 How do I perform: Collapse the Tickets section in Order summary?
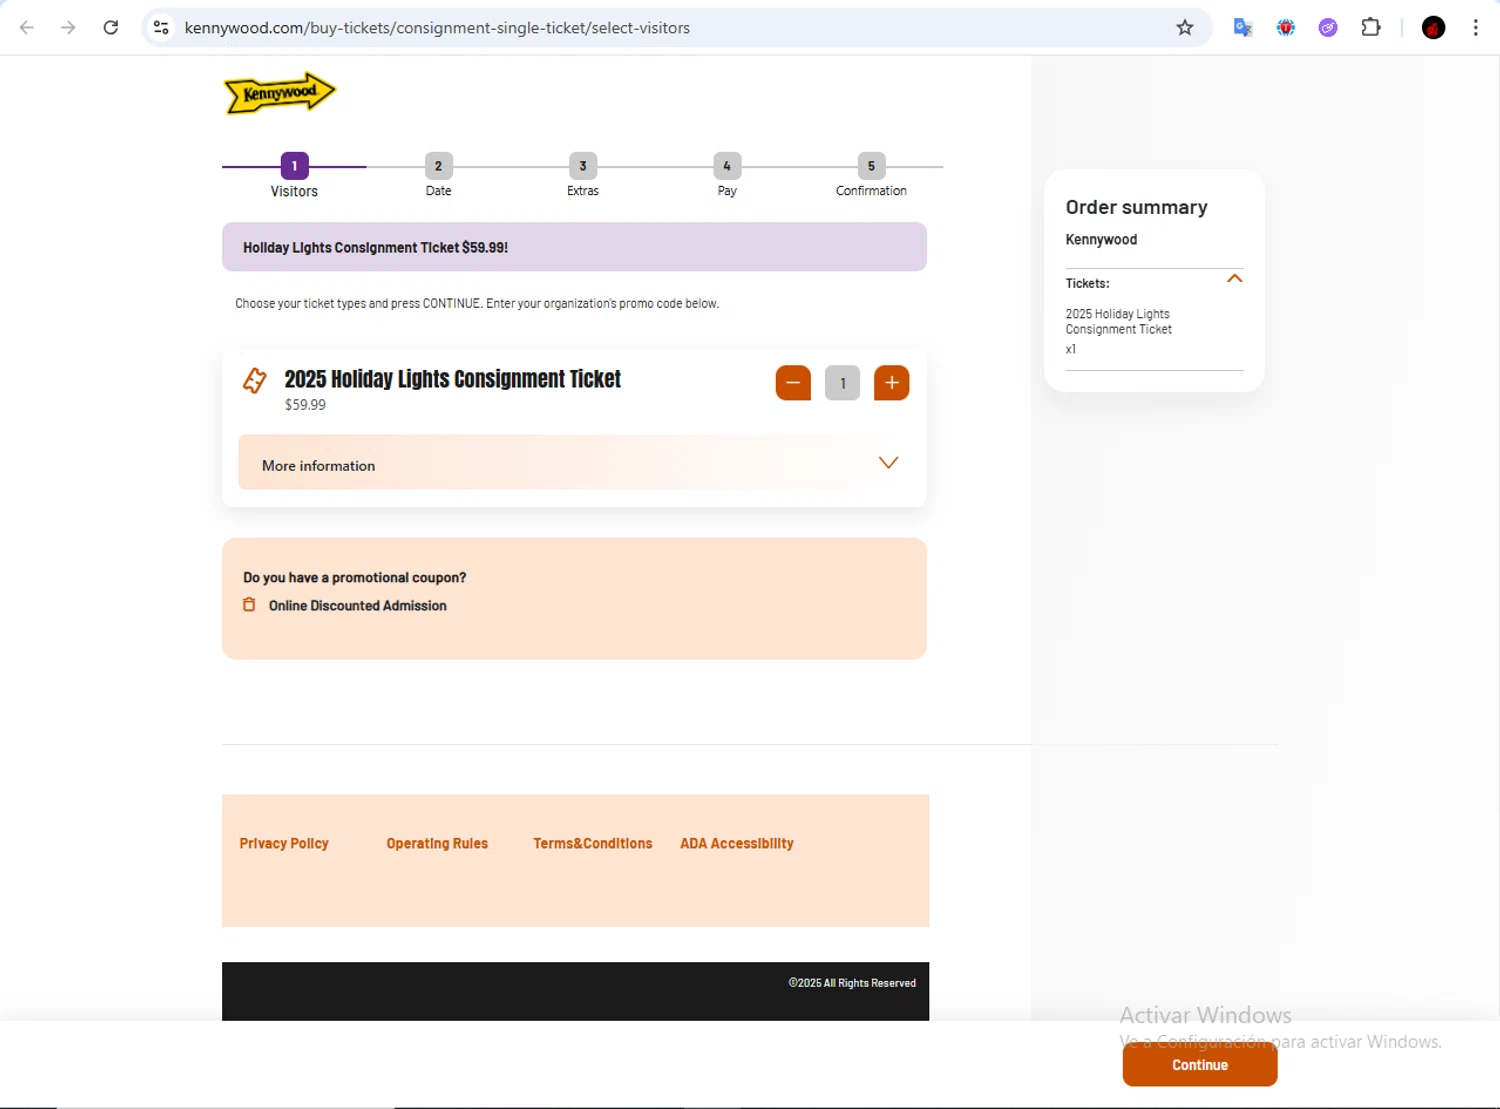pyautogui.click(x=1235, y=279)
